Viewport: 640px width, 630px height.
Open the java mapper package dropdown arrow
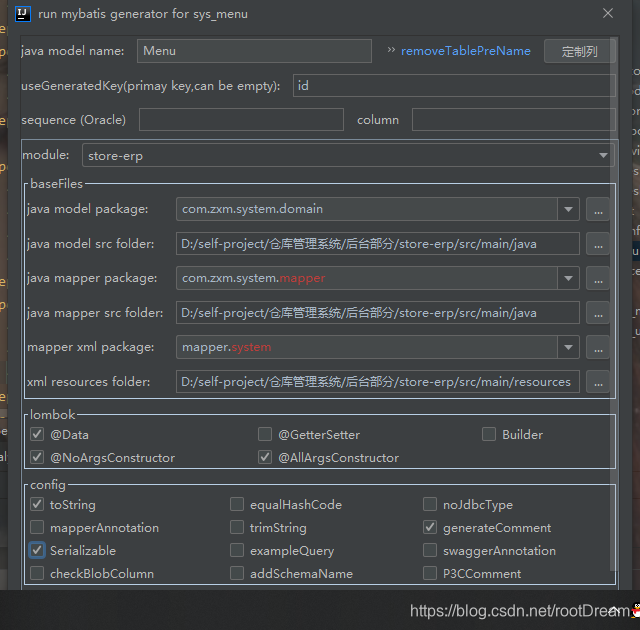coord(568,278)
